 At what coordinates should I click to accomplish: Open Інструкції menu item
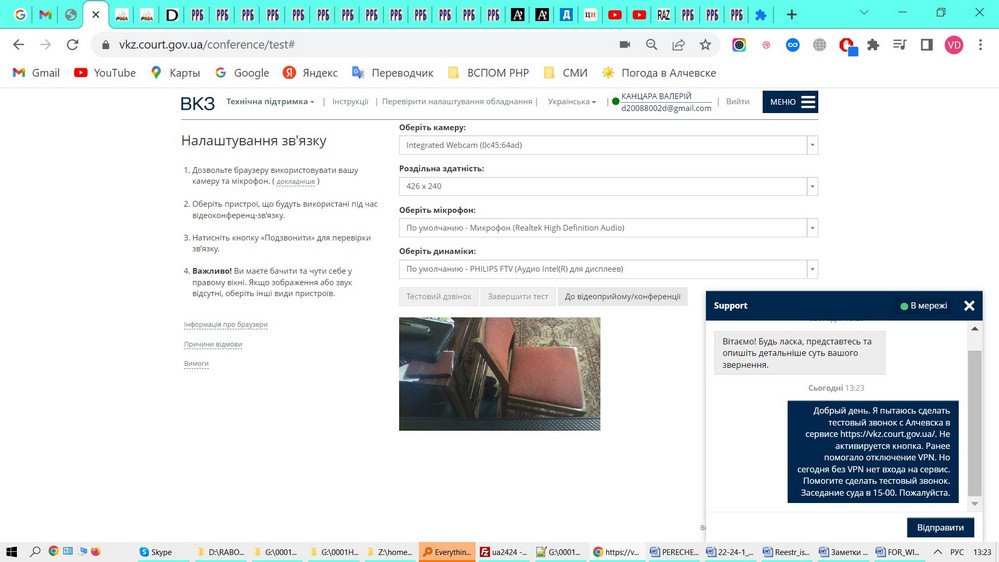pyautogui.click(x=350, y=101)
